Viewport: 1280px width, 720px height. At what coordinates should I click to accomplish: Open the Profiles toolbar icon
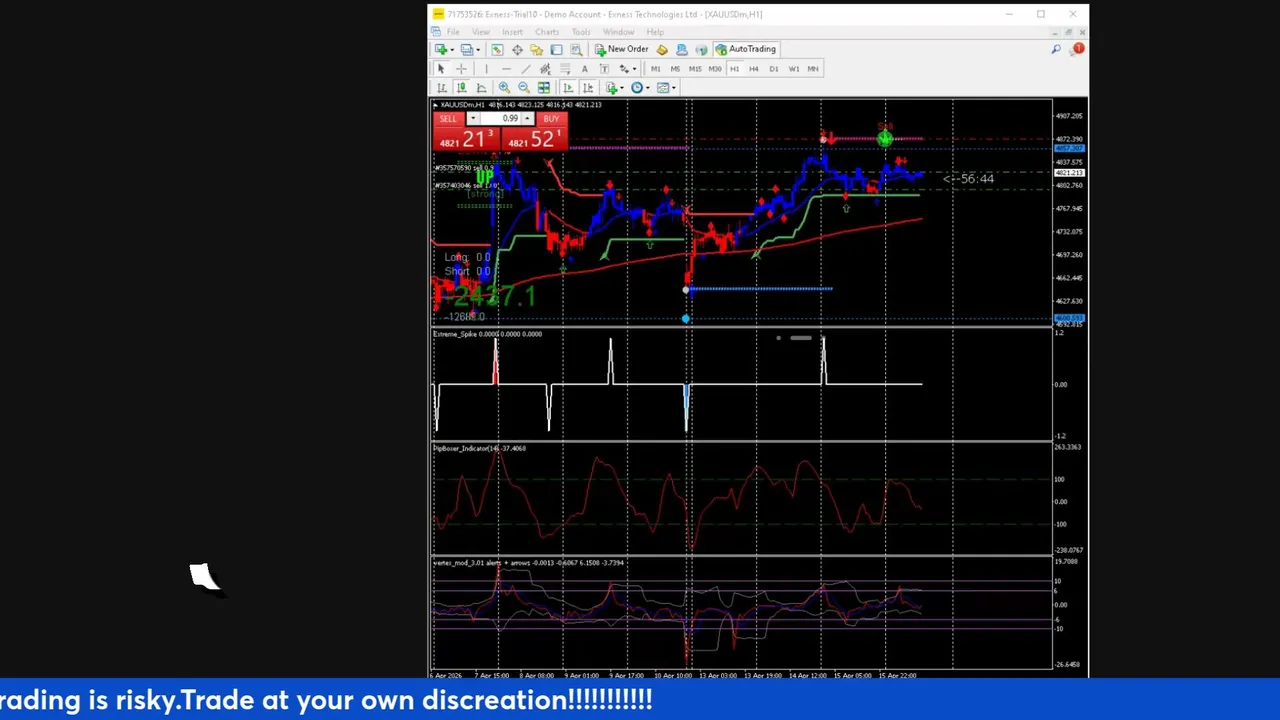click(x=467, y=49)
